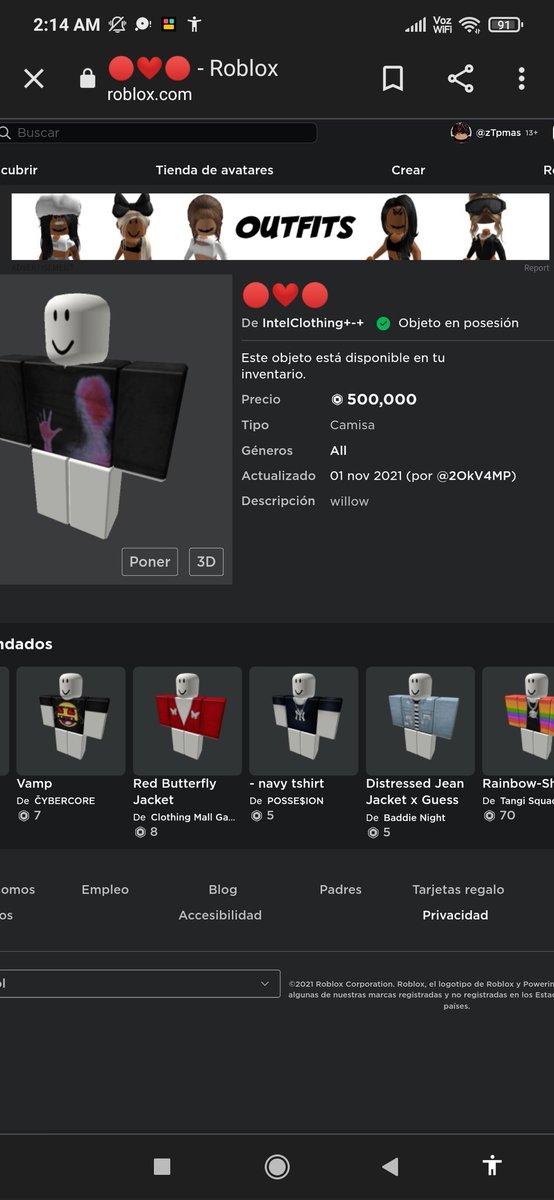This screenshot has height=1200, width=554.
Task: Click the Buscar search field
Action: [158, 133]
